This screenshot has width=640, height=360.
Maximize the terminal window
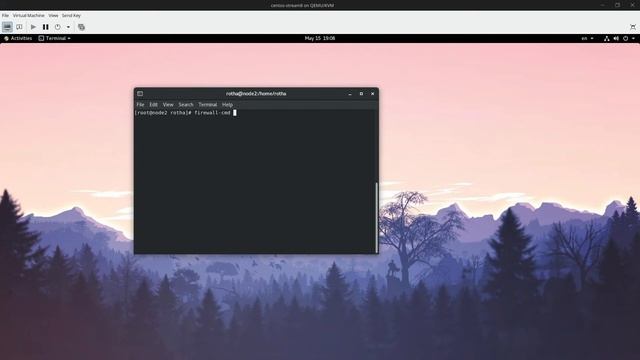click(x=361, y=93)
